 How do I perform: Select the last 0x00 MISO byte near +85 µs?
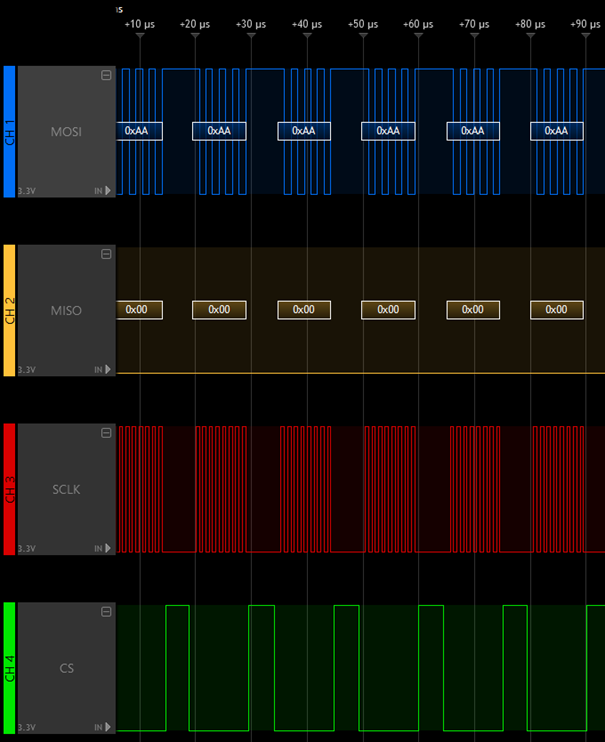[557, 310]
